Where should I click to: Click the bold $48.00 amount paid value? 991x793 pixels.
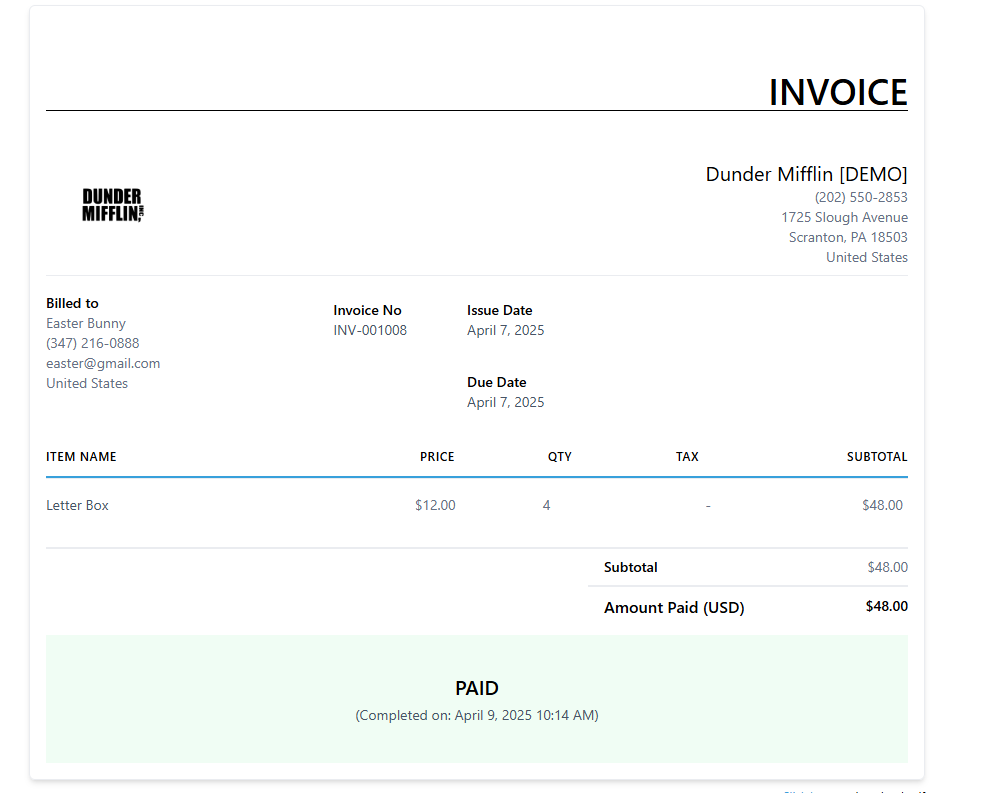pyautogui.click(x=887, y=607)
